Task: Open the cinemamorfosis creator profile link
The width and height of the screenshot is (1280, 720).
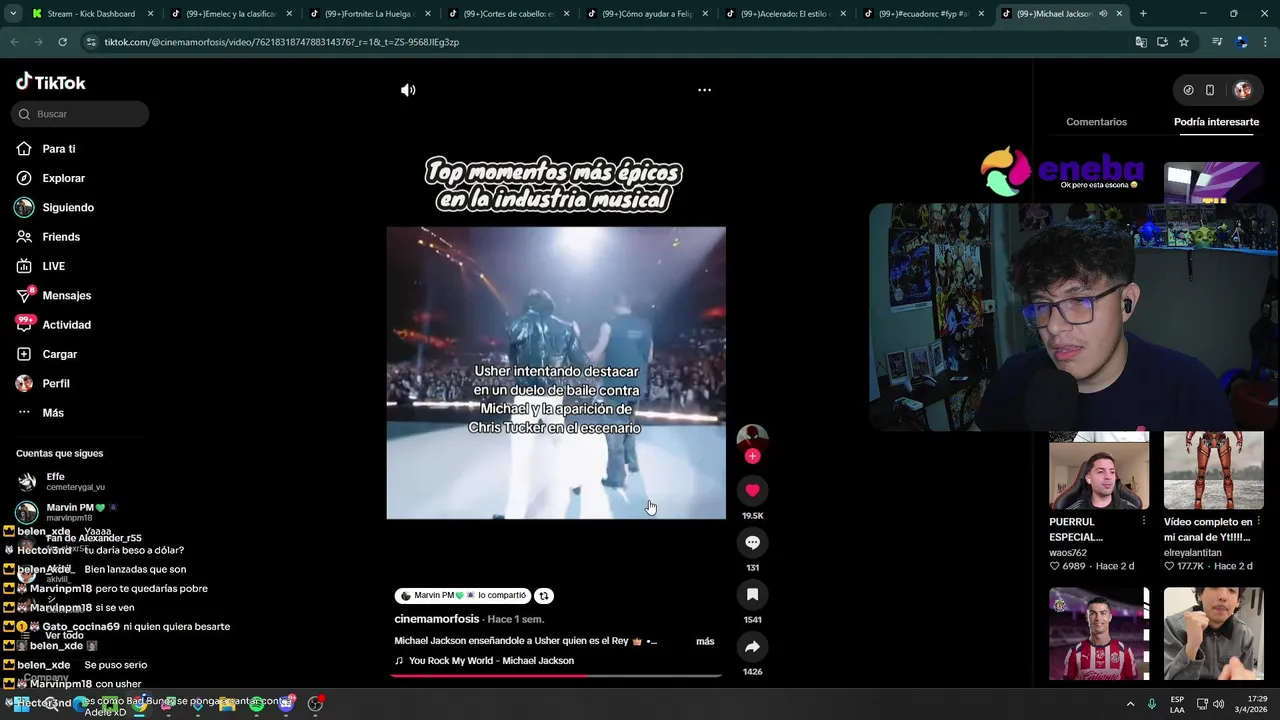Action: tap(437, 619)
